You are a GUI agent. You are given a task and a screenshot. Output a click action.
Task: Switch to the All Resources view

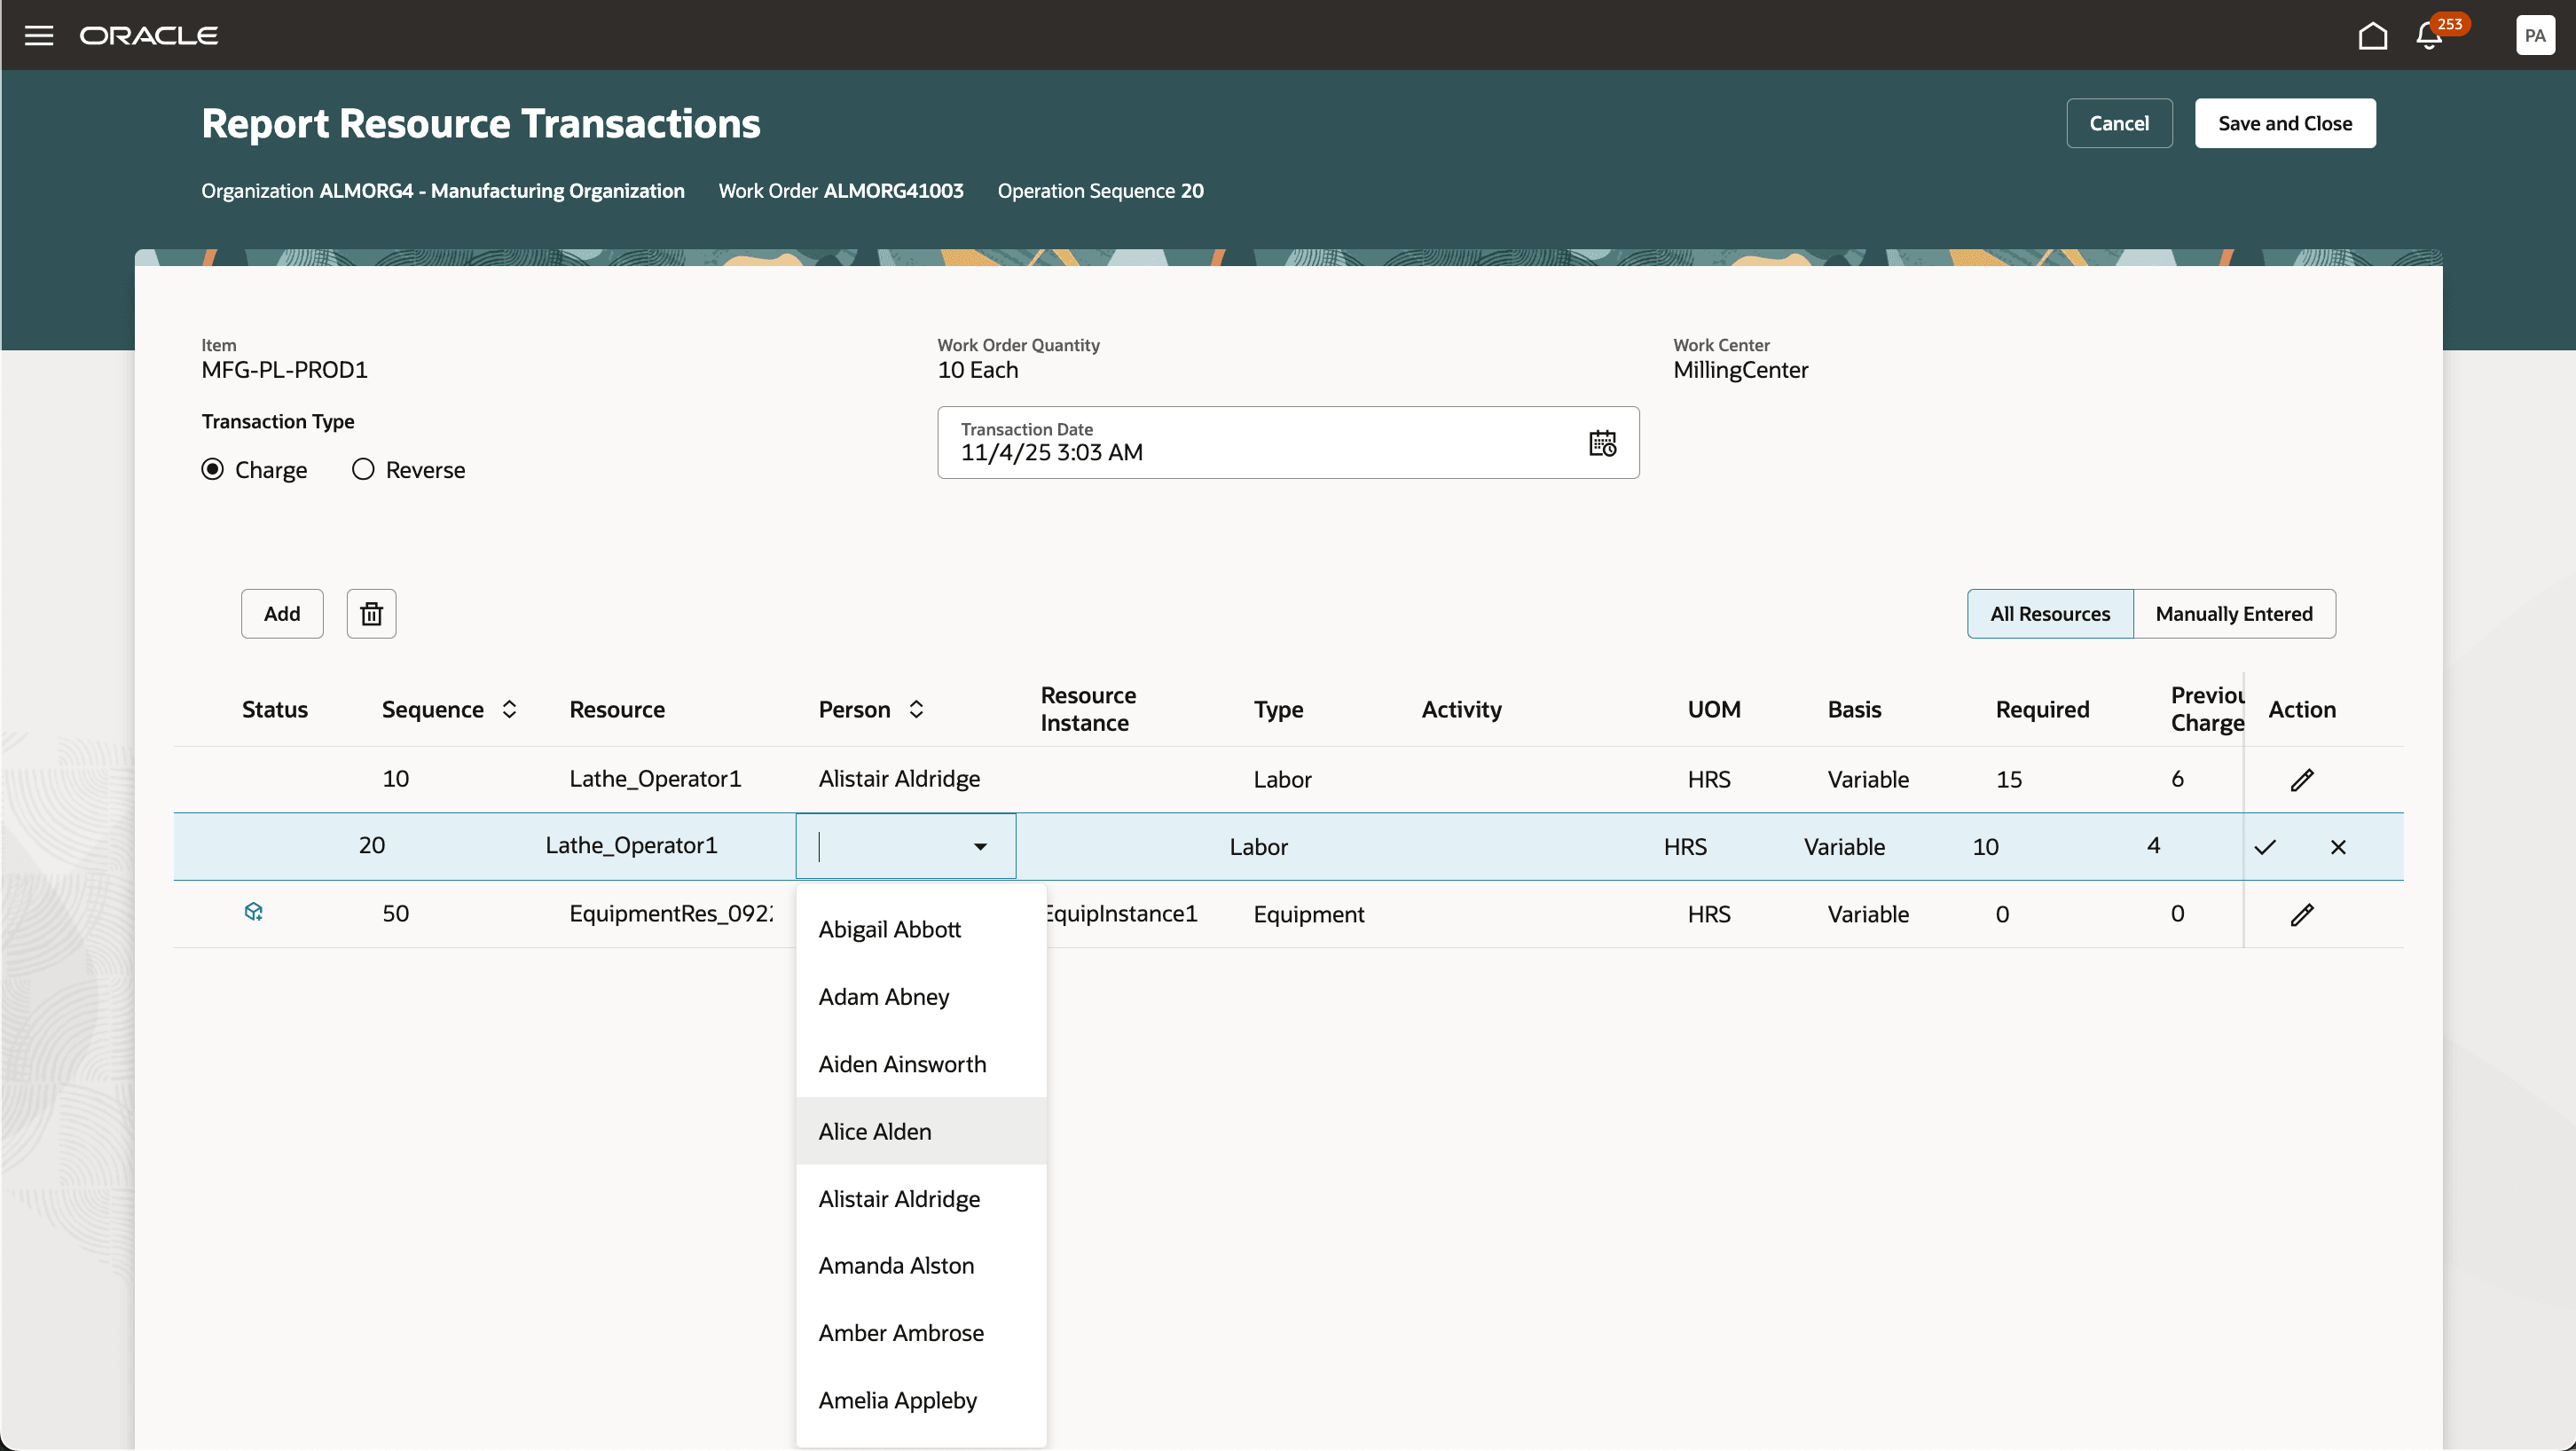coord(2050,613)
